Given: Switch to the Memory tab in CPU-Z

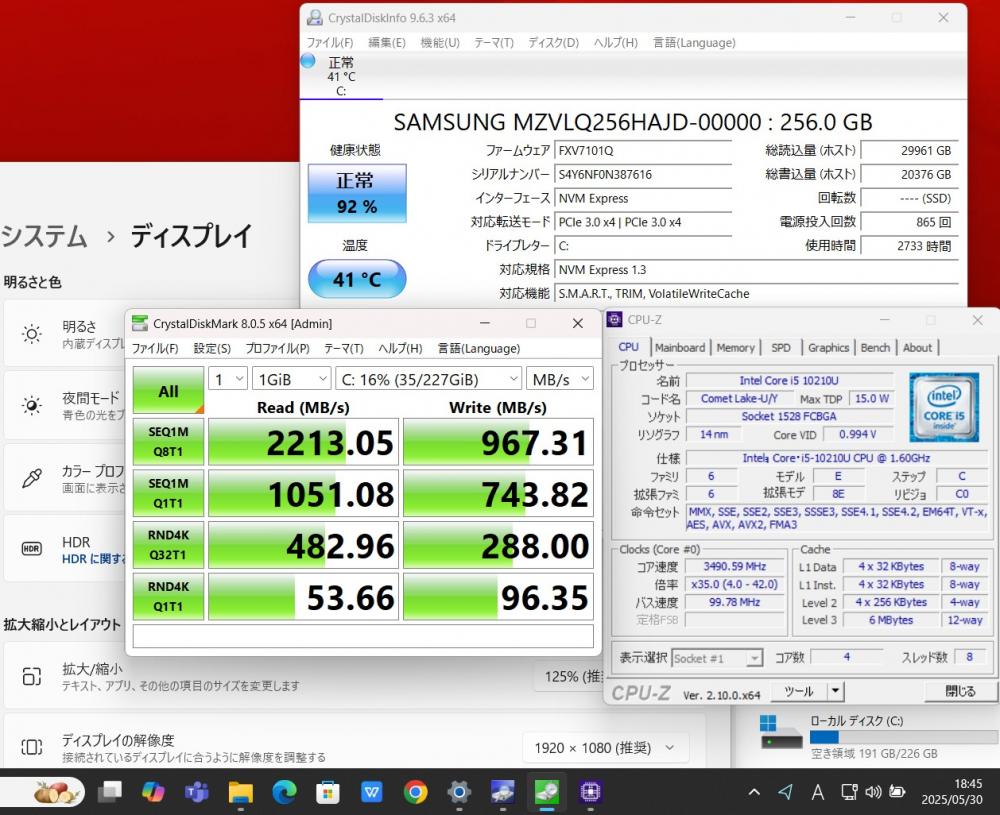Looking at the screenshot, I should [x=735, y=348].
